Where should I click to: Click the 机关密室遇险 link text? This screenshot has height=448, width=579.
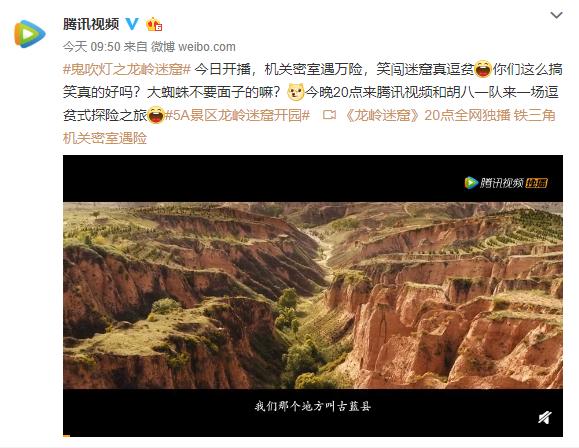pos(105,138)
